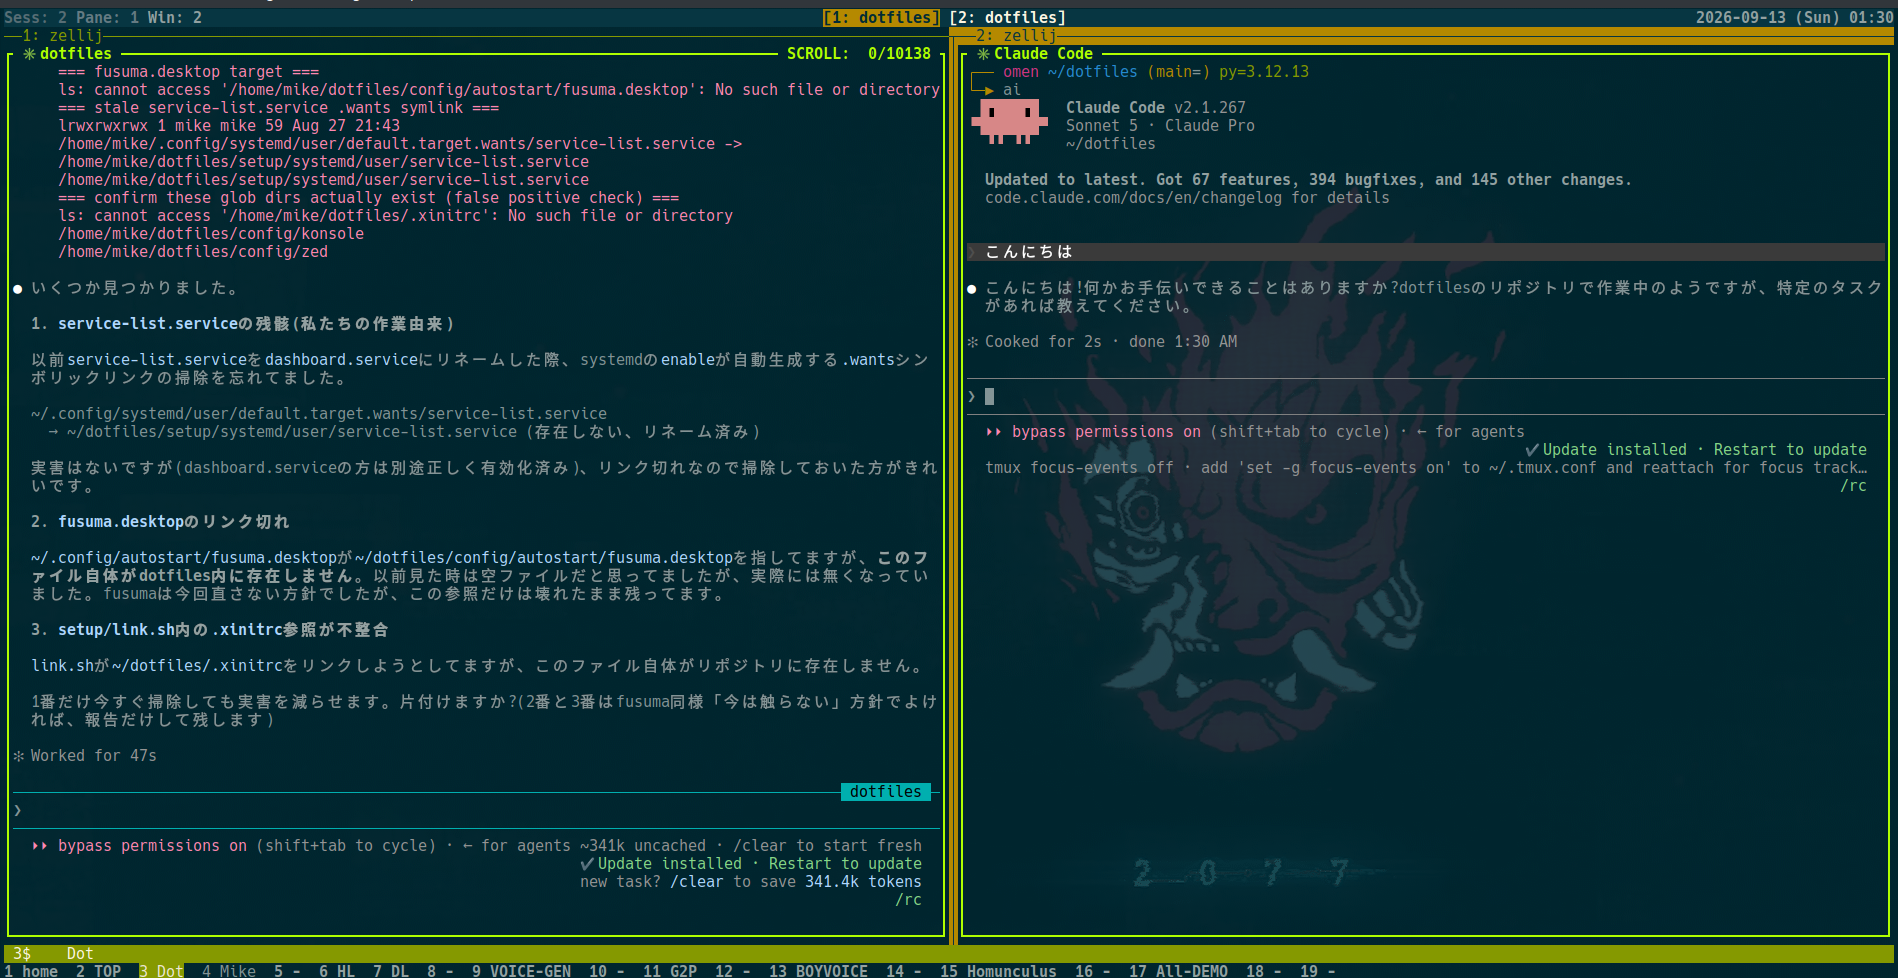The height and width of the screenshot is (978, 1898).
Task: Select tmux window '1 home'
Action: tap(31, 971)
